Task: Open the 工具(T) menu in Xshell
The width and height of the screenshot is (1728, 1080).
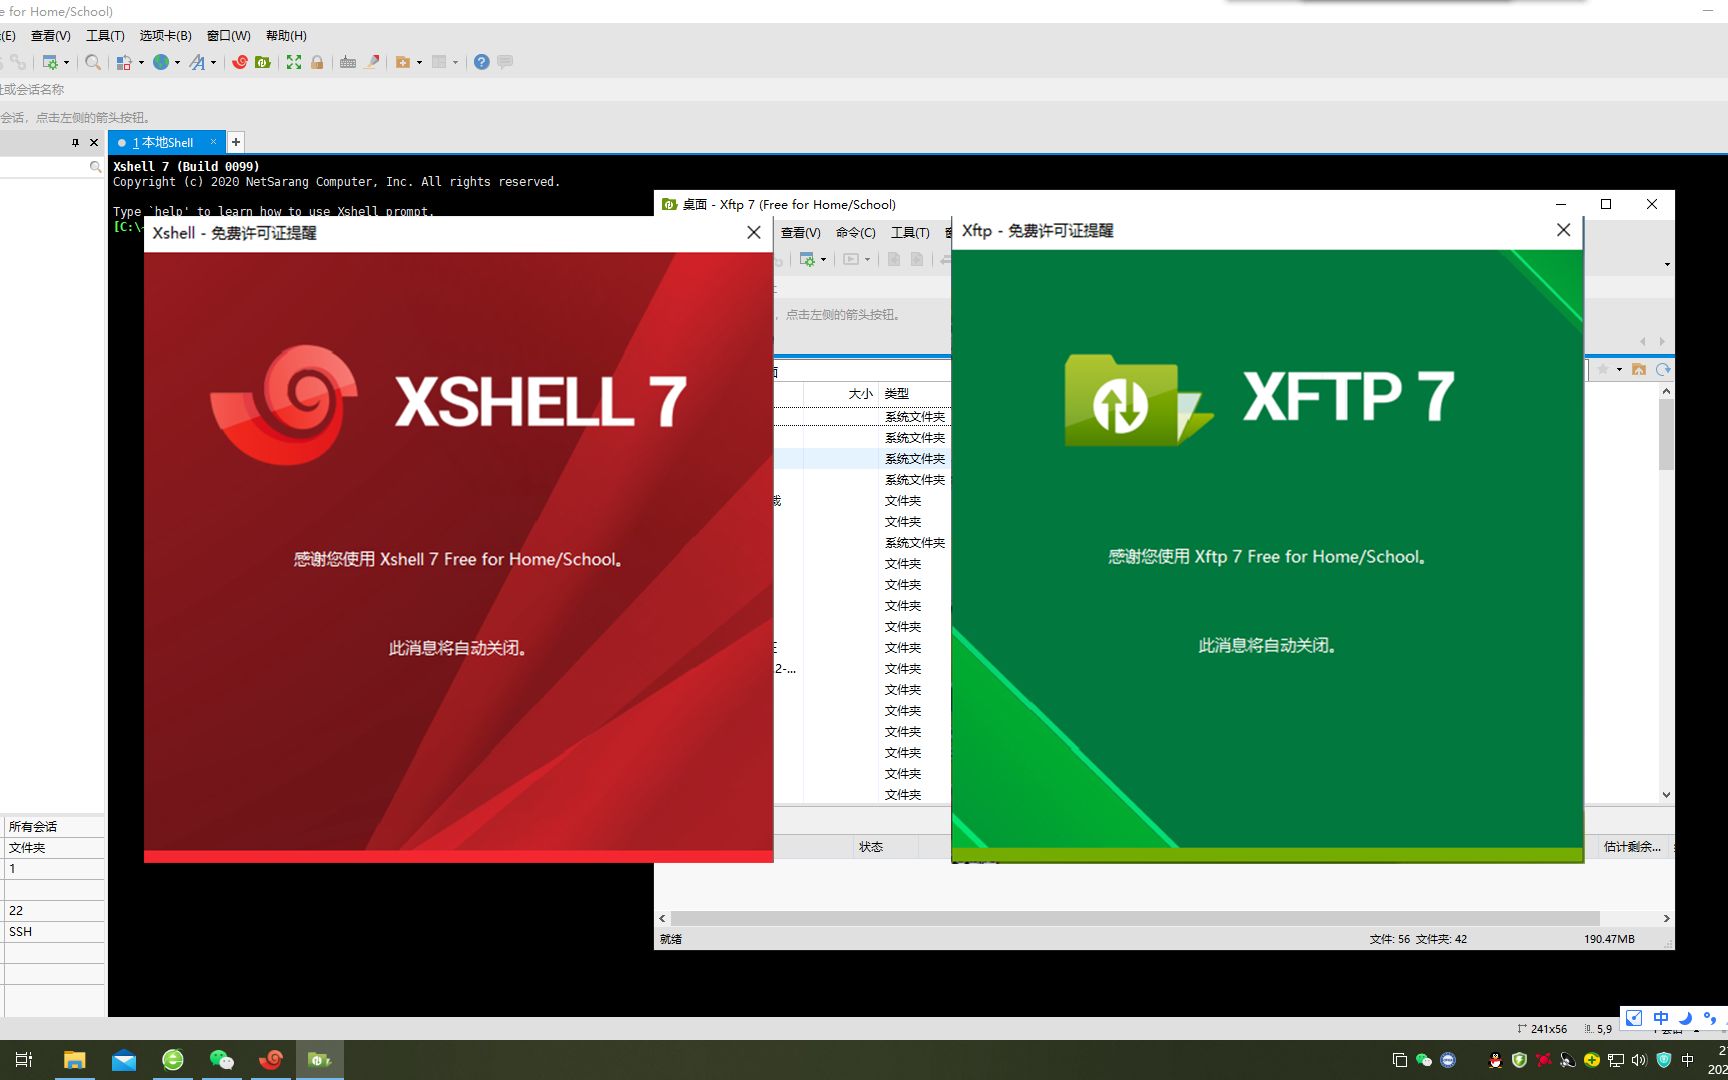Action: (x=105, y=36)
